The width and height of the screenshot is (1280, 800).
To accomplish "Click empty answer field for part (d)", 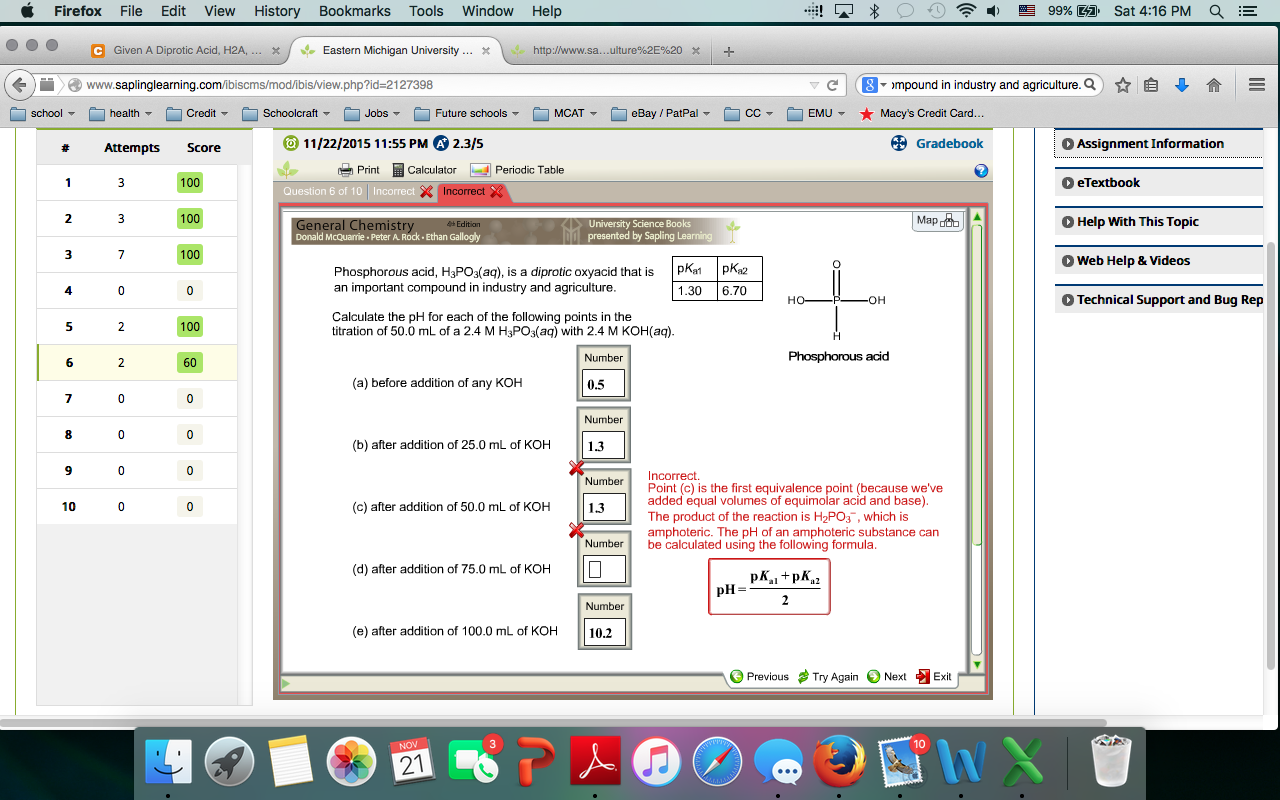I will pos(603,570).
